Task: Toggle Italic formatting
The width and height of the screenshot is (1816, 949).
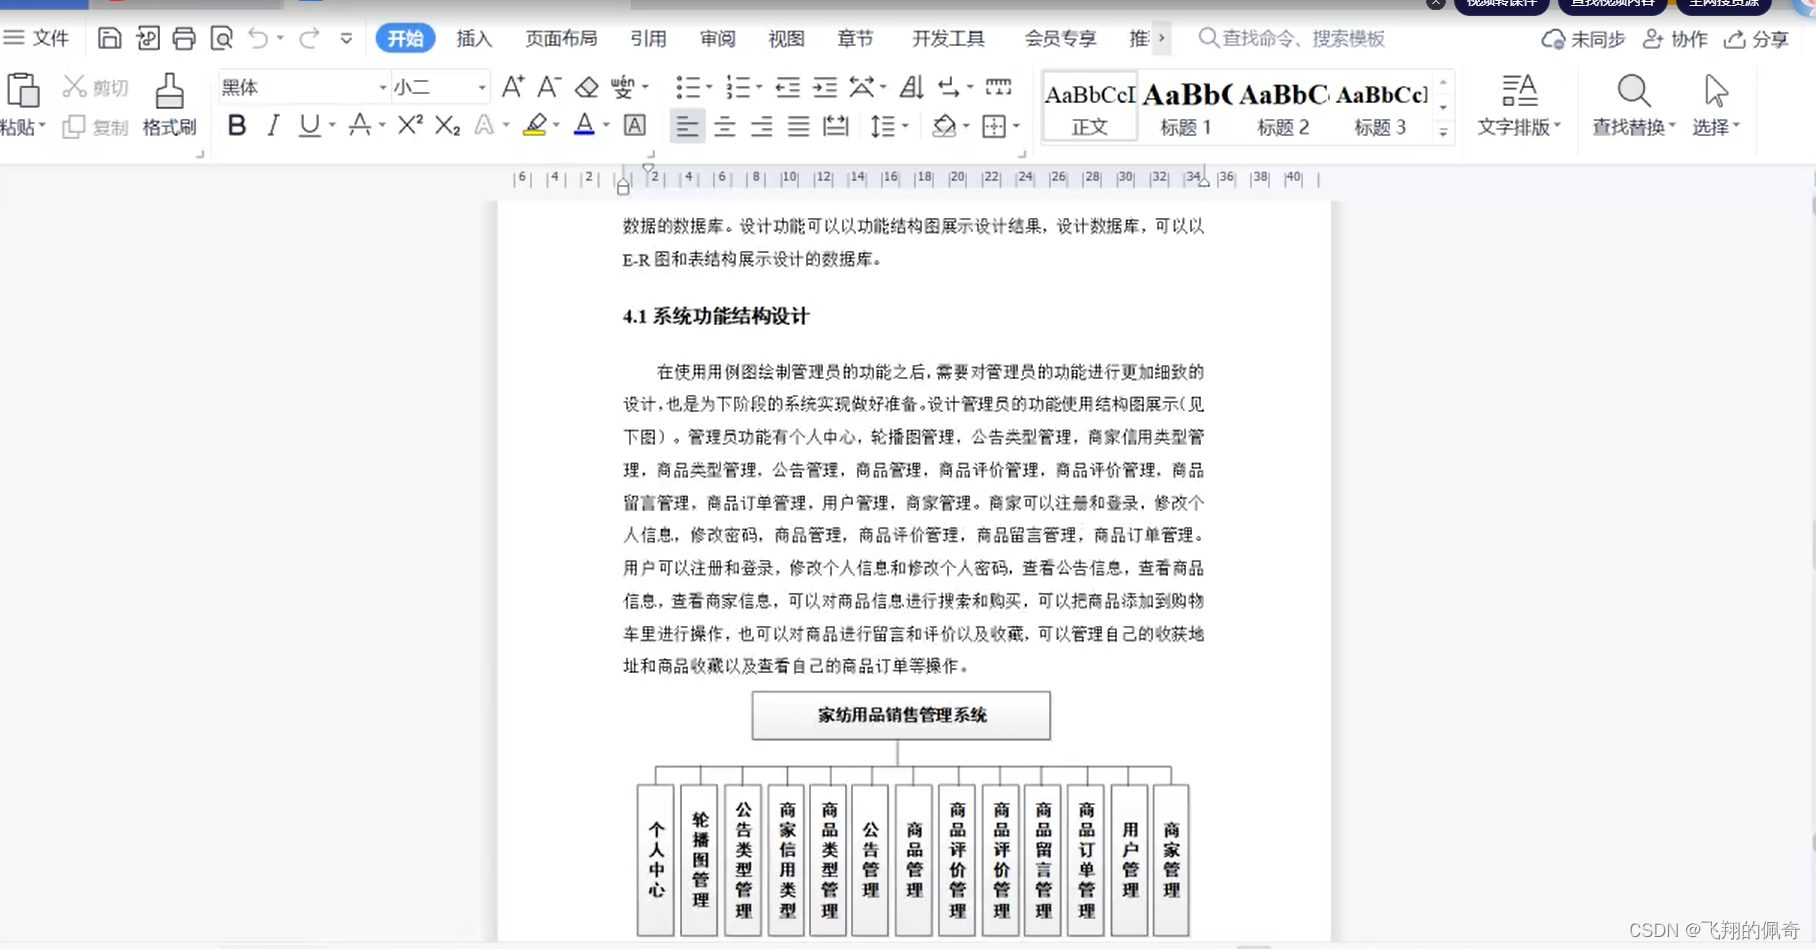Action: [x=273, y=125]
